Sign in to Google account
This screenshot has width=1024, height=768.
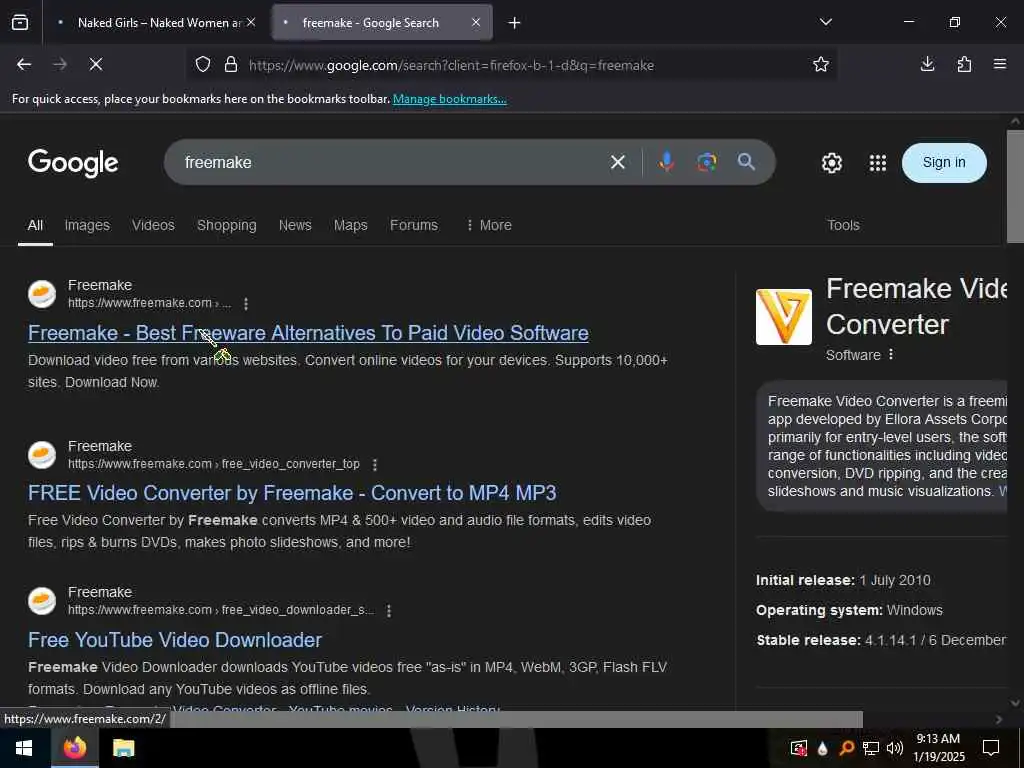(x=944, y=163)
